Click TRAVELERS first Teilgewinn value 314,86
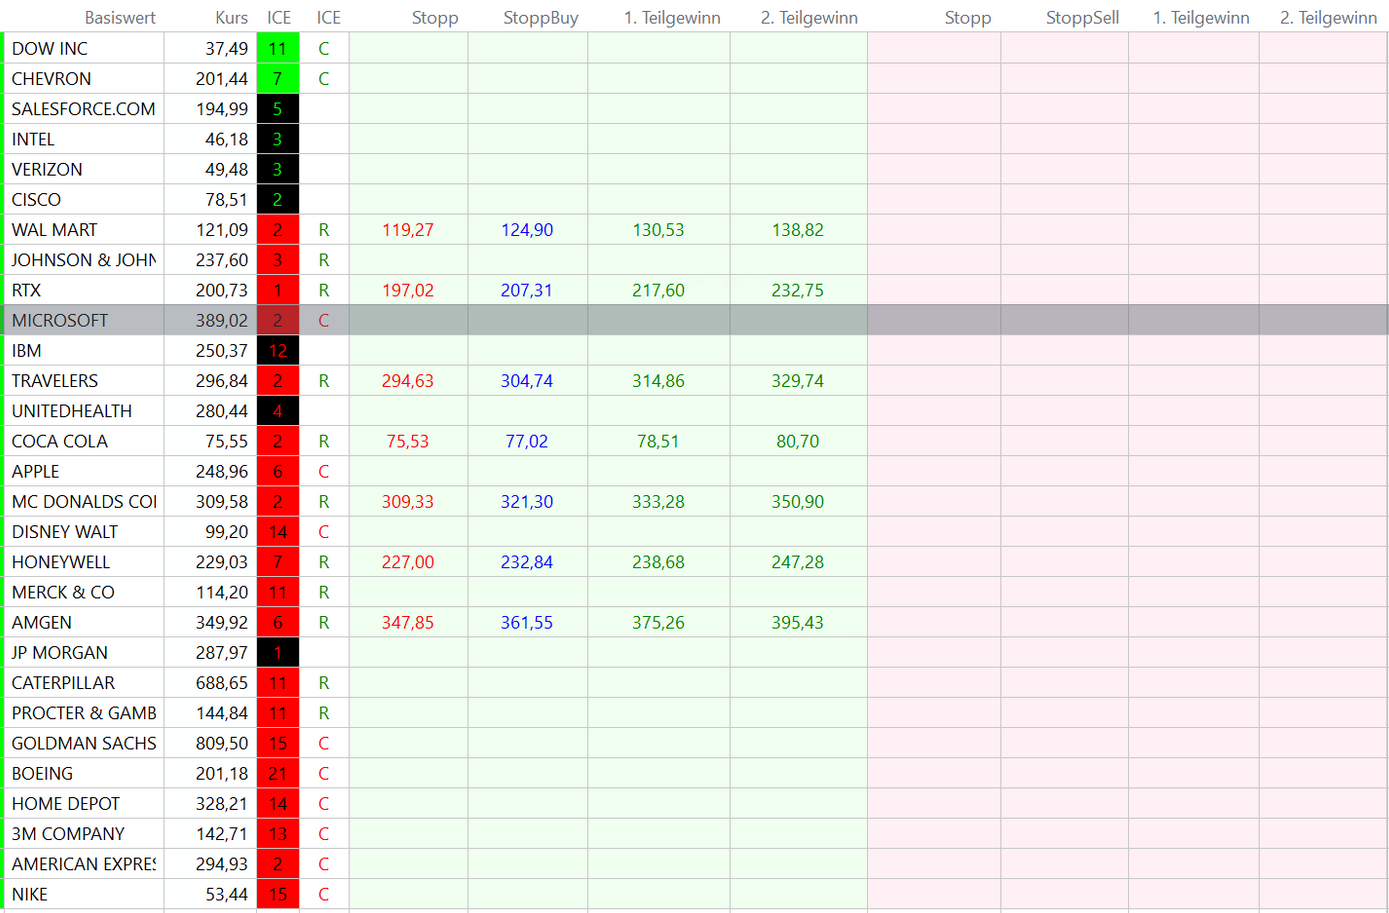The image size is (1389, 913). tap(658, 381)
